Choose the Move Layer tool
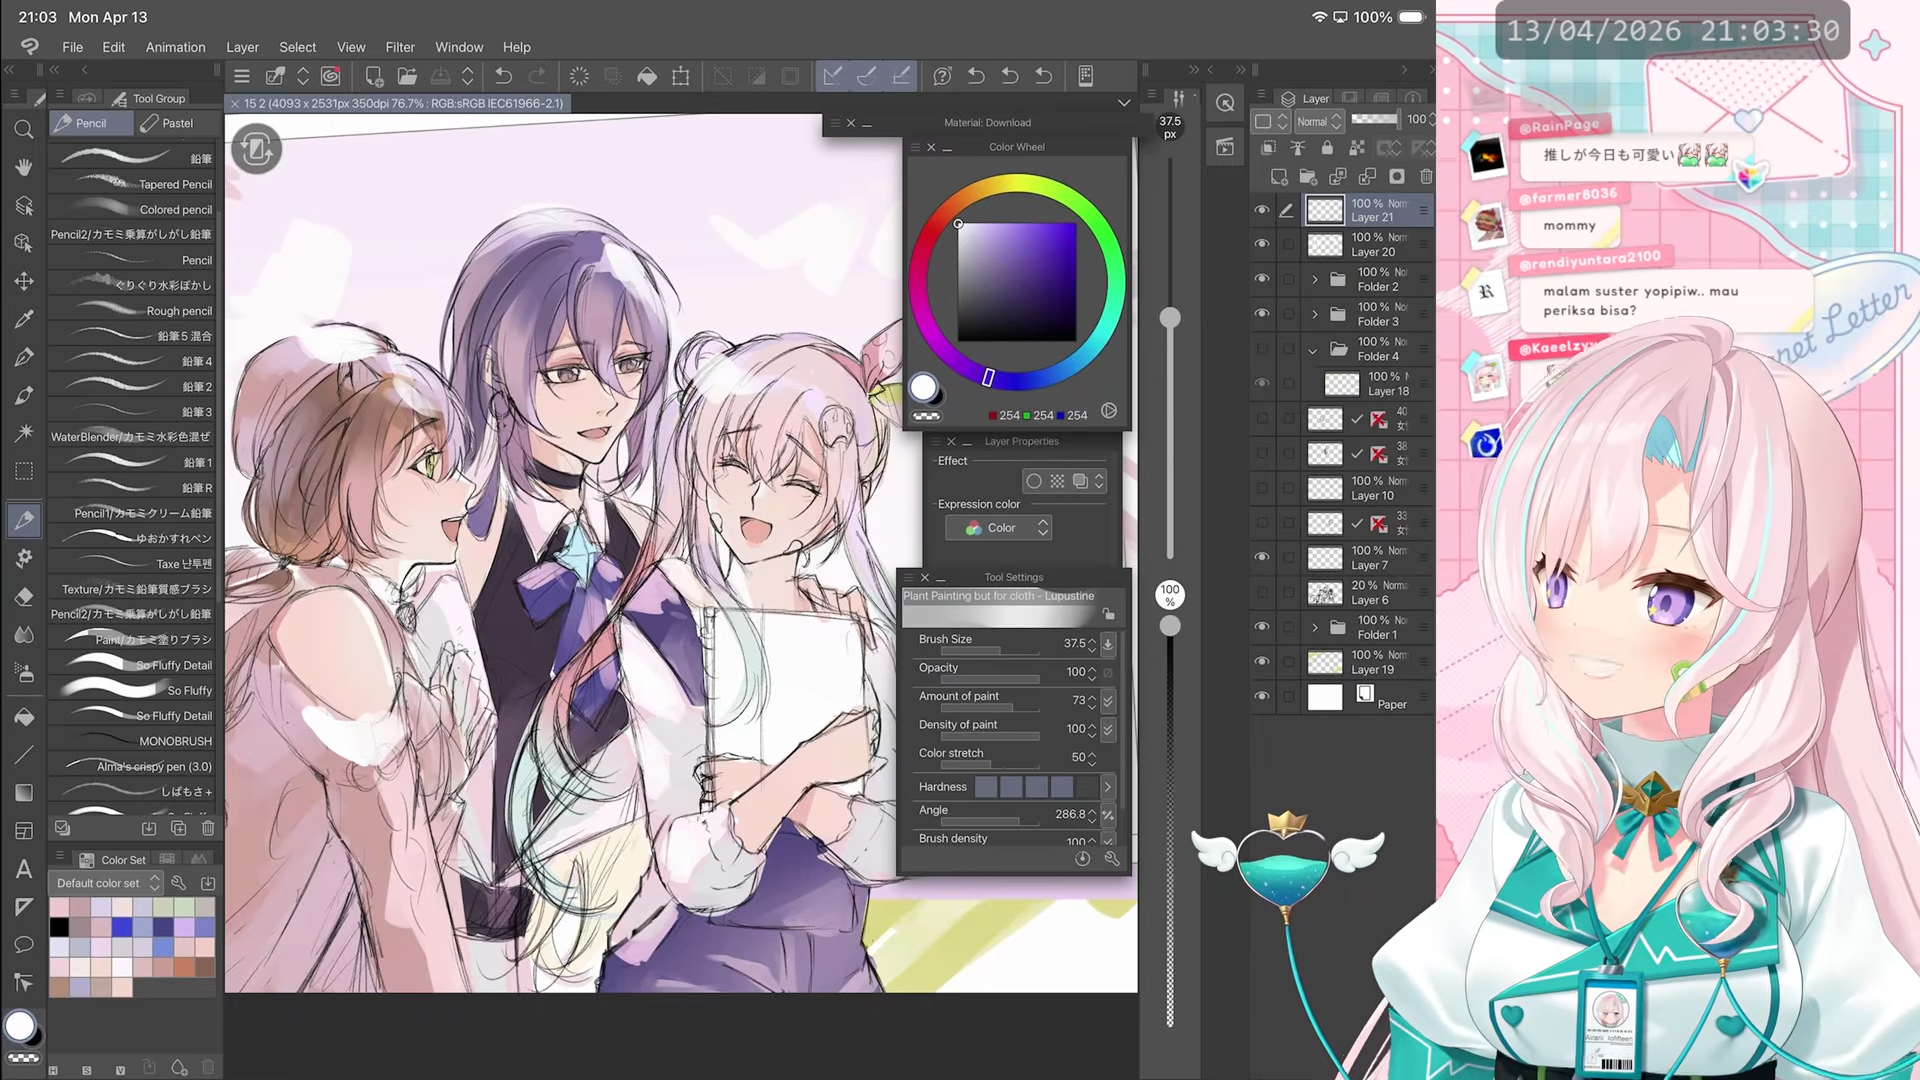The width and height of the screenshot is (1920, 1080). tap(24, 281)
